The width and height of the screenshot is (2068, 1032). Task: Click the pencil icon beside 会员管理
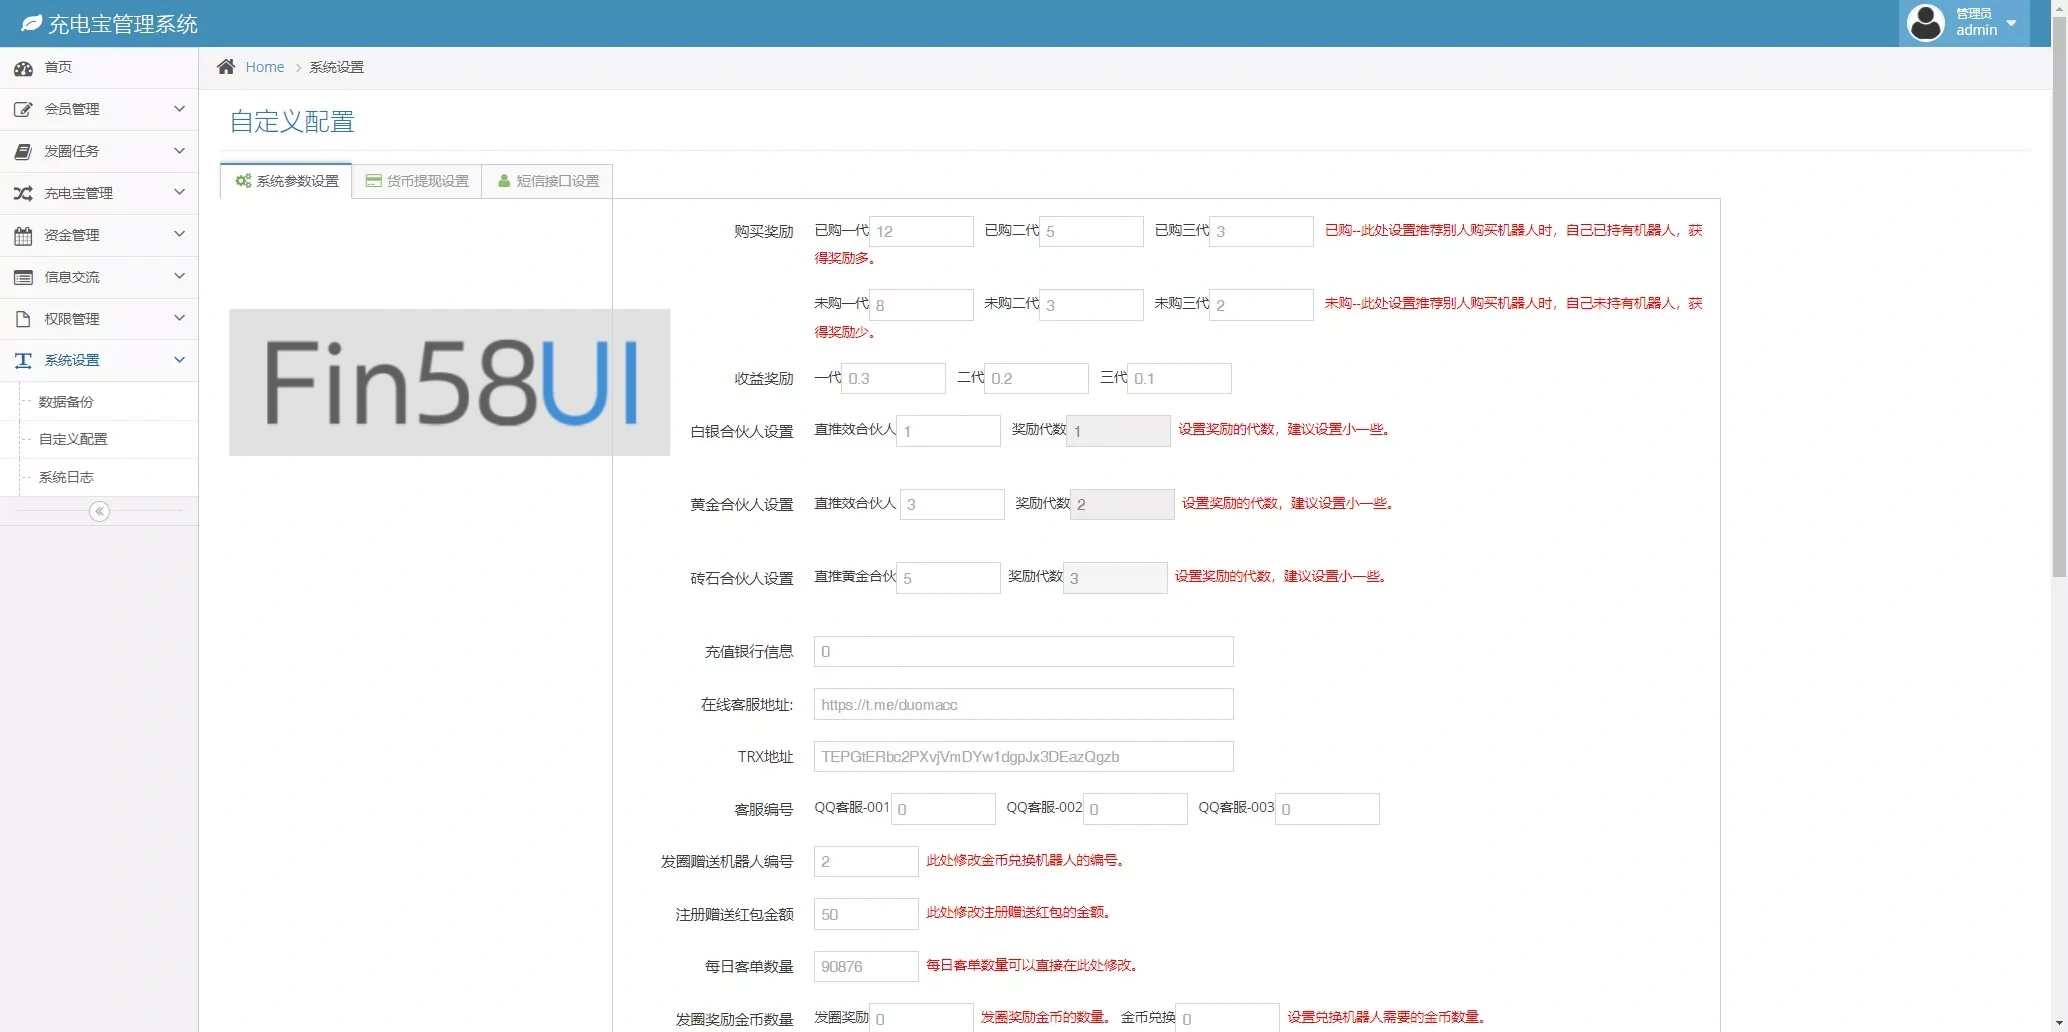pyautogui.click(x=23, y=109)
